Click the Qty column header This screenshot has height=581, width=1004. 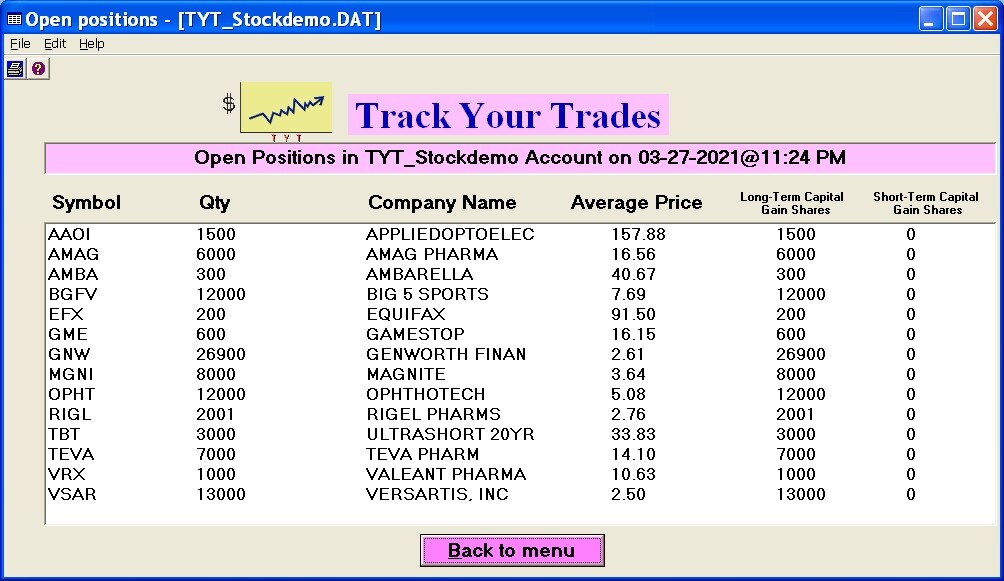[x=215, y=202]
